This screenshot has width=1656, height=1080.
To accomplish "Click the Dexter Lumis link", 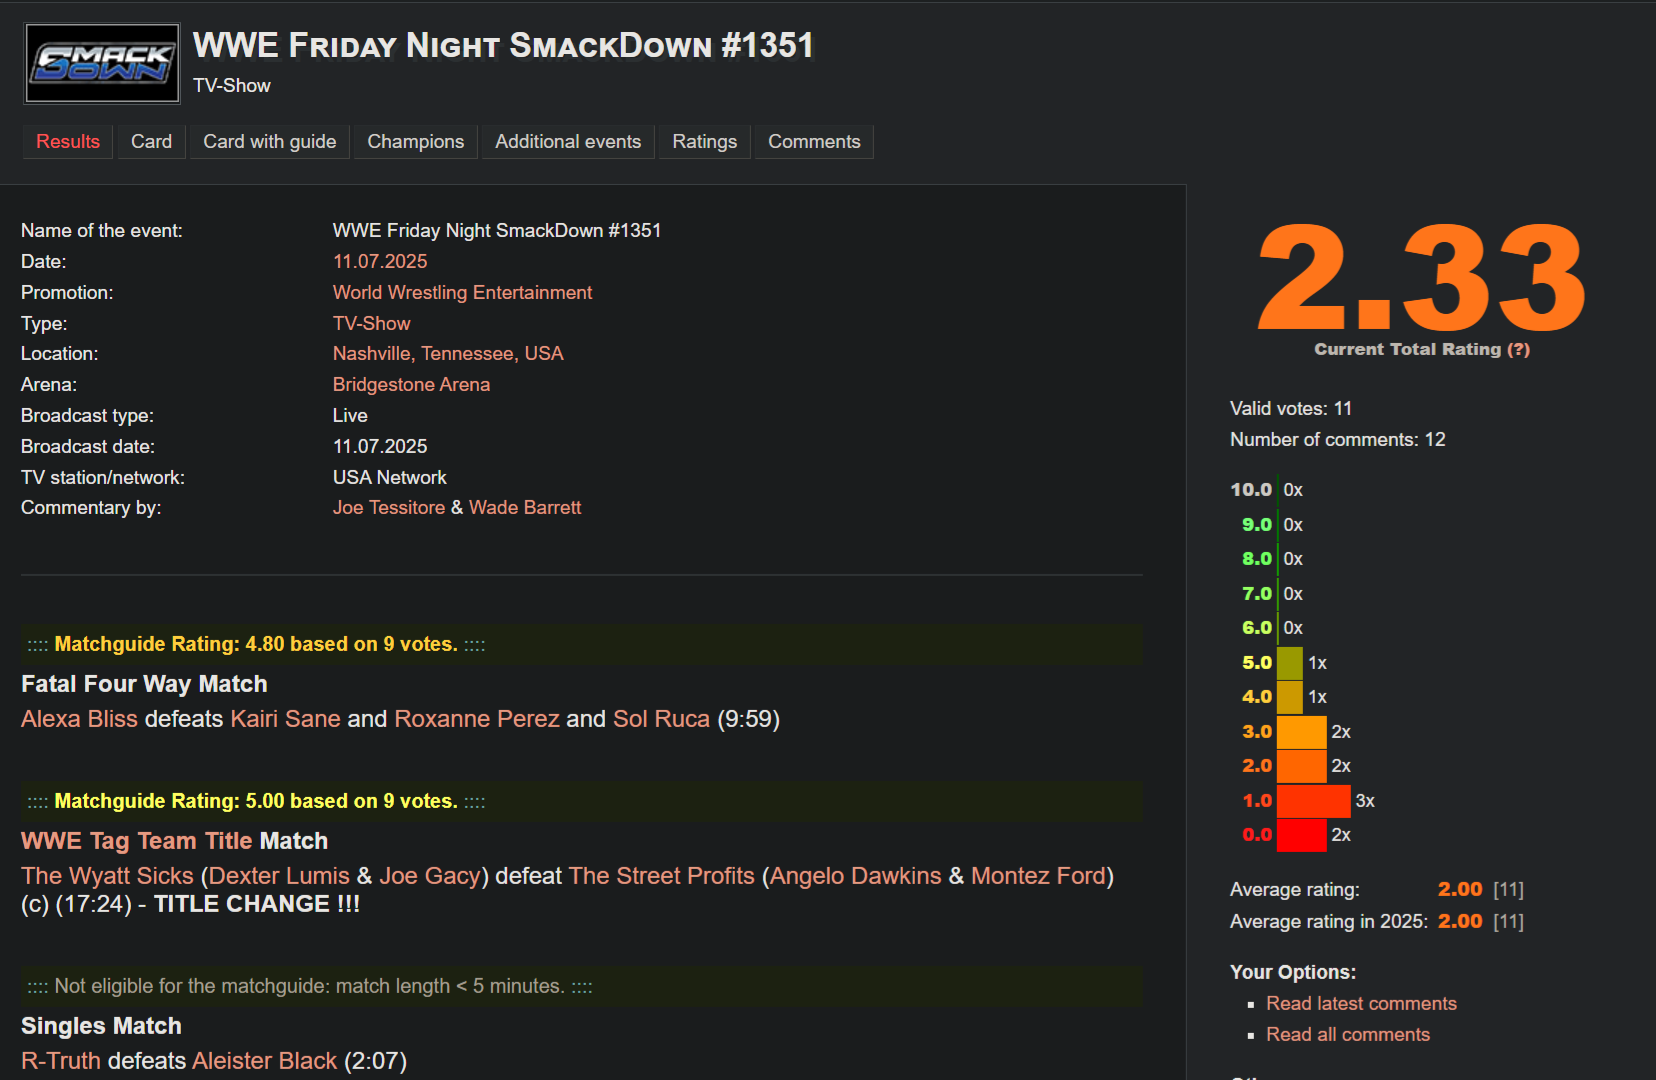I will 279,876.
